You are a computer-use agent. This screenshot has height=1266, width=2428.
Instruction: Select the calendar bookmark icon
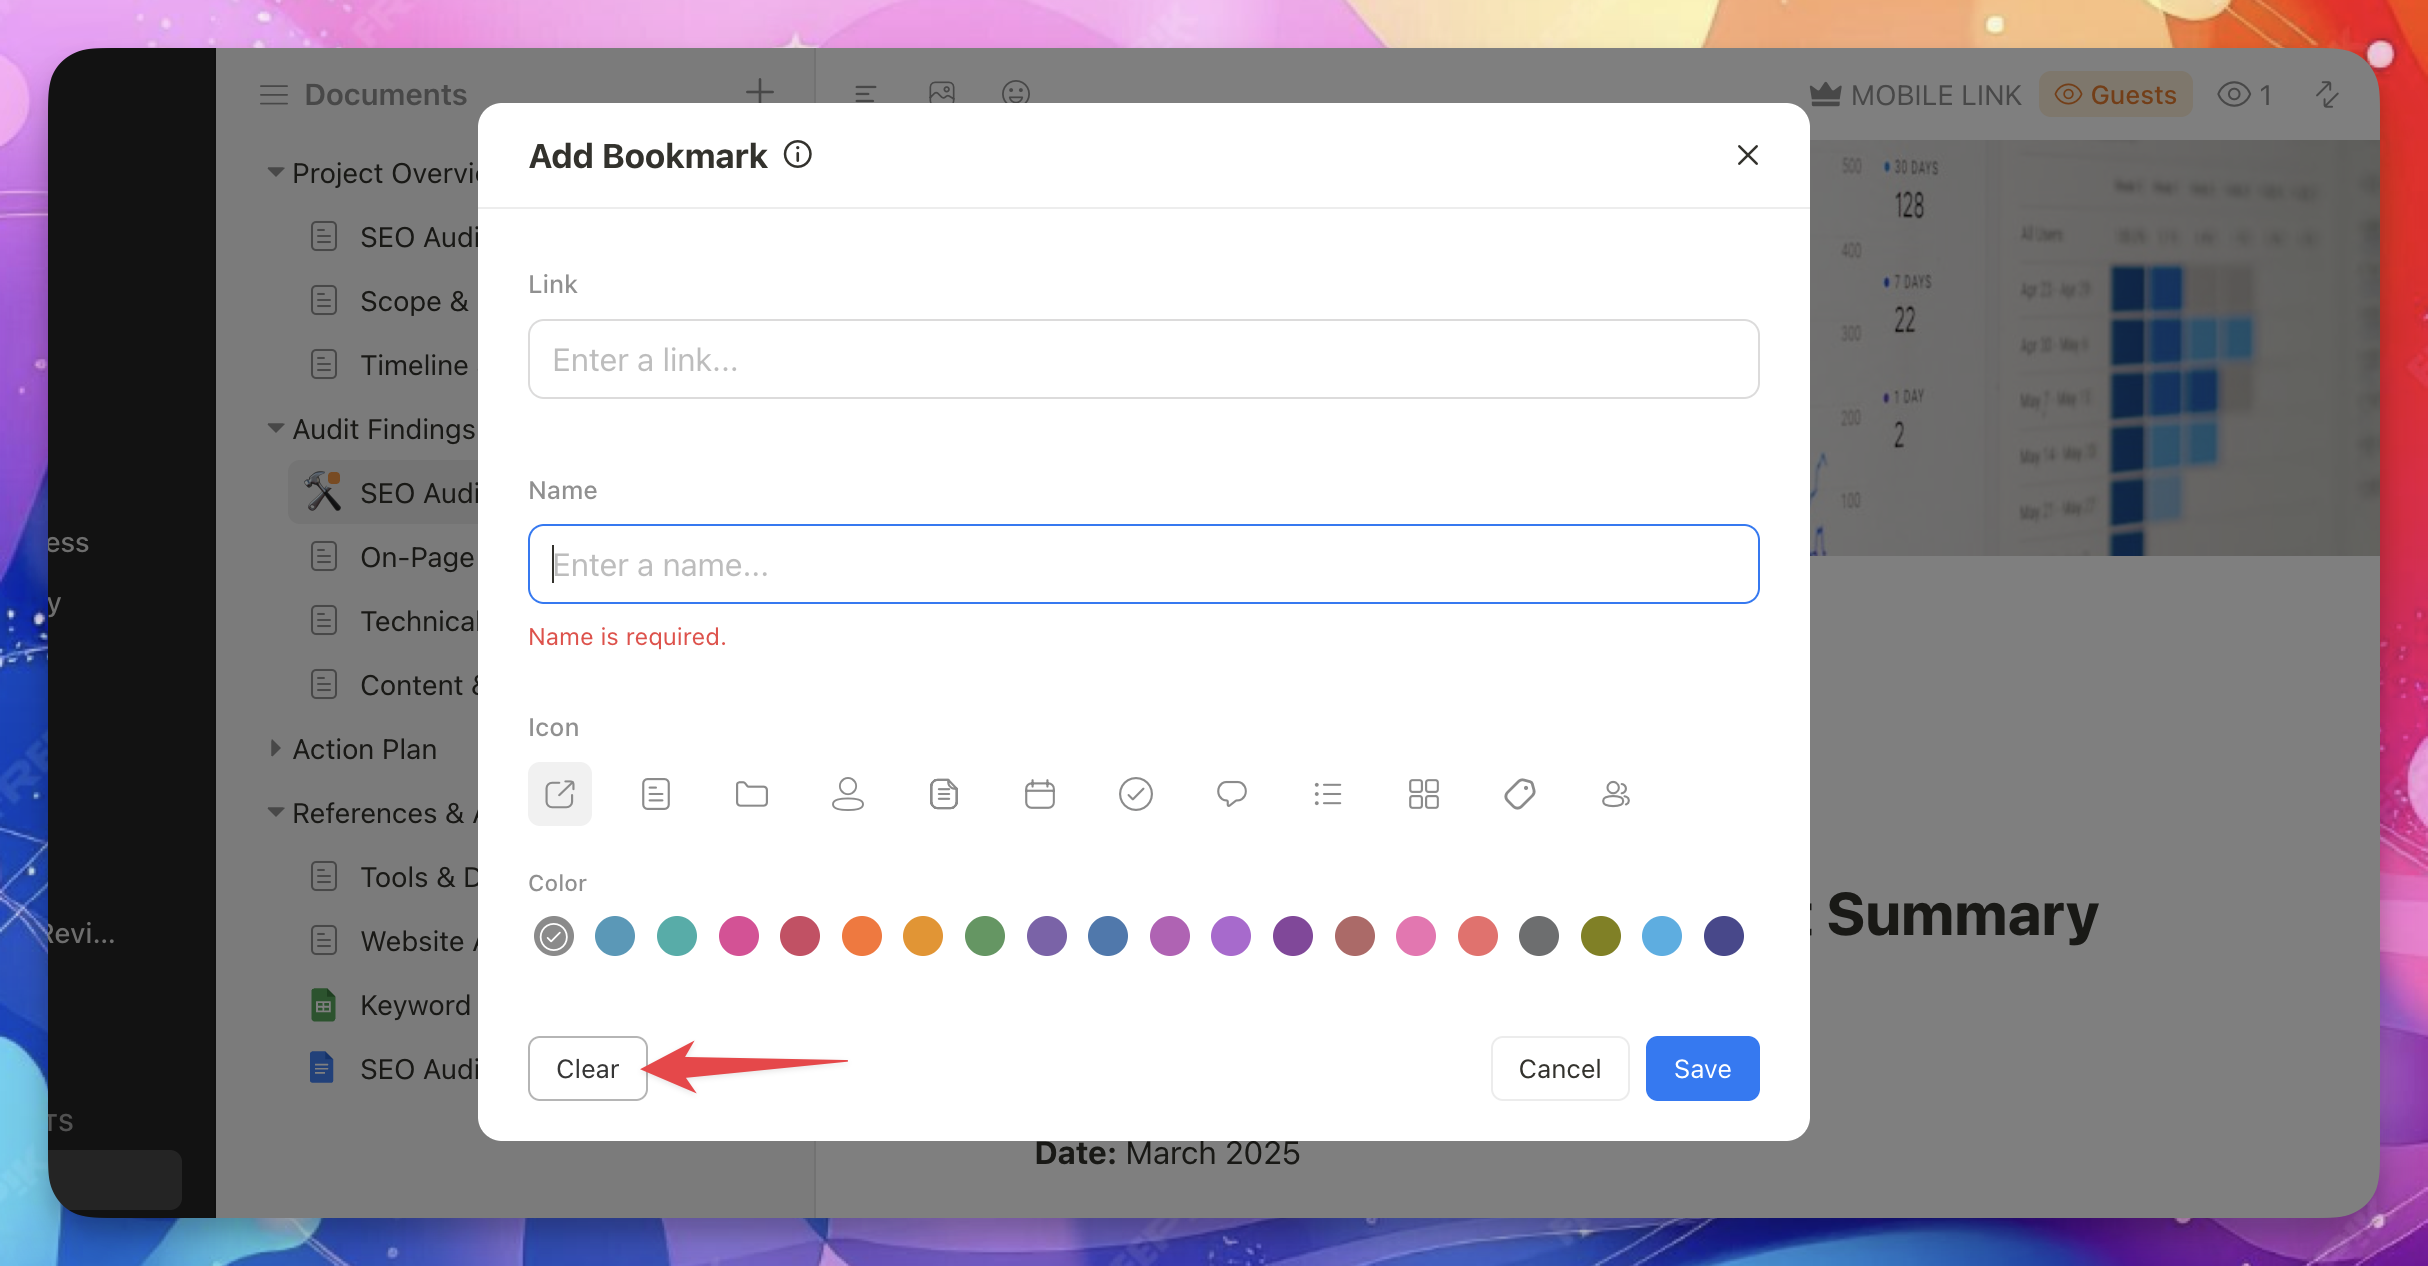pos(1040,794)
